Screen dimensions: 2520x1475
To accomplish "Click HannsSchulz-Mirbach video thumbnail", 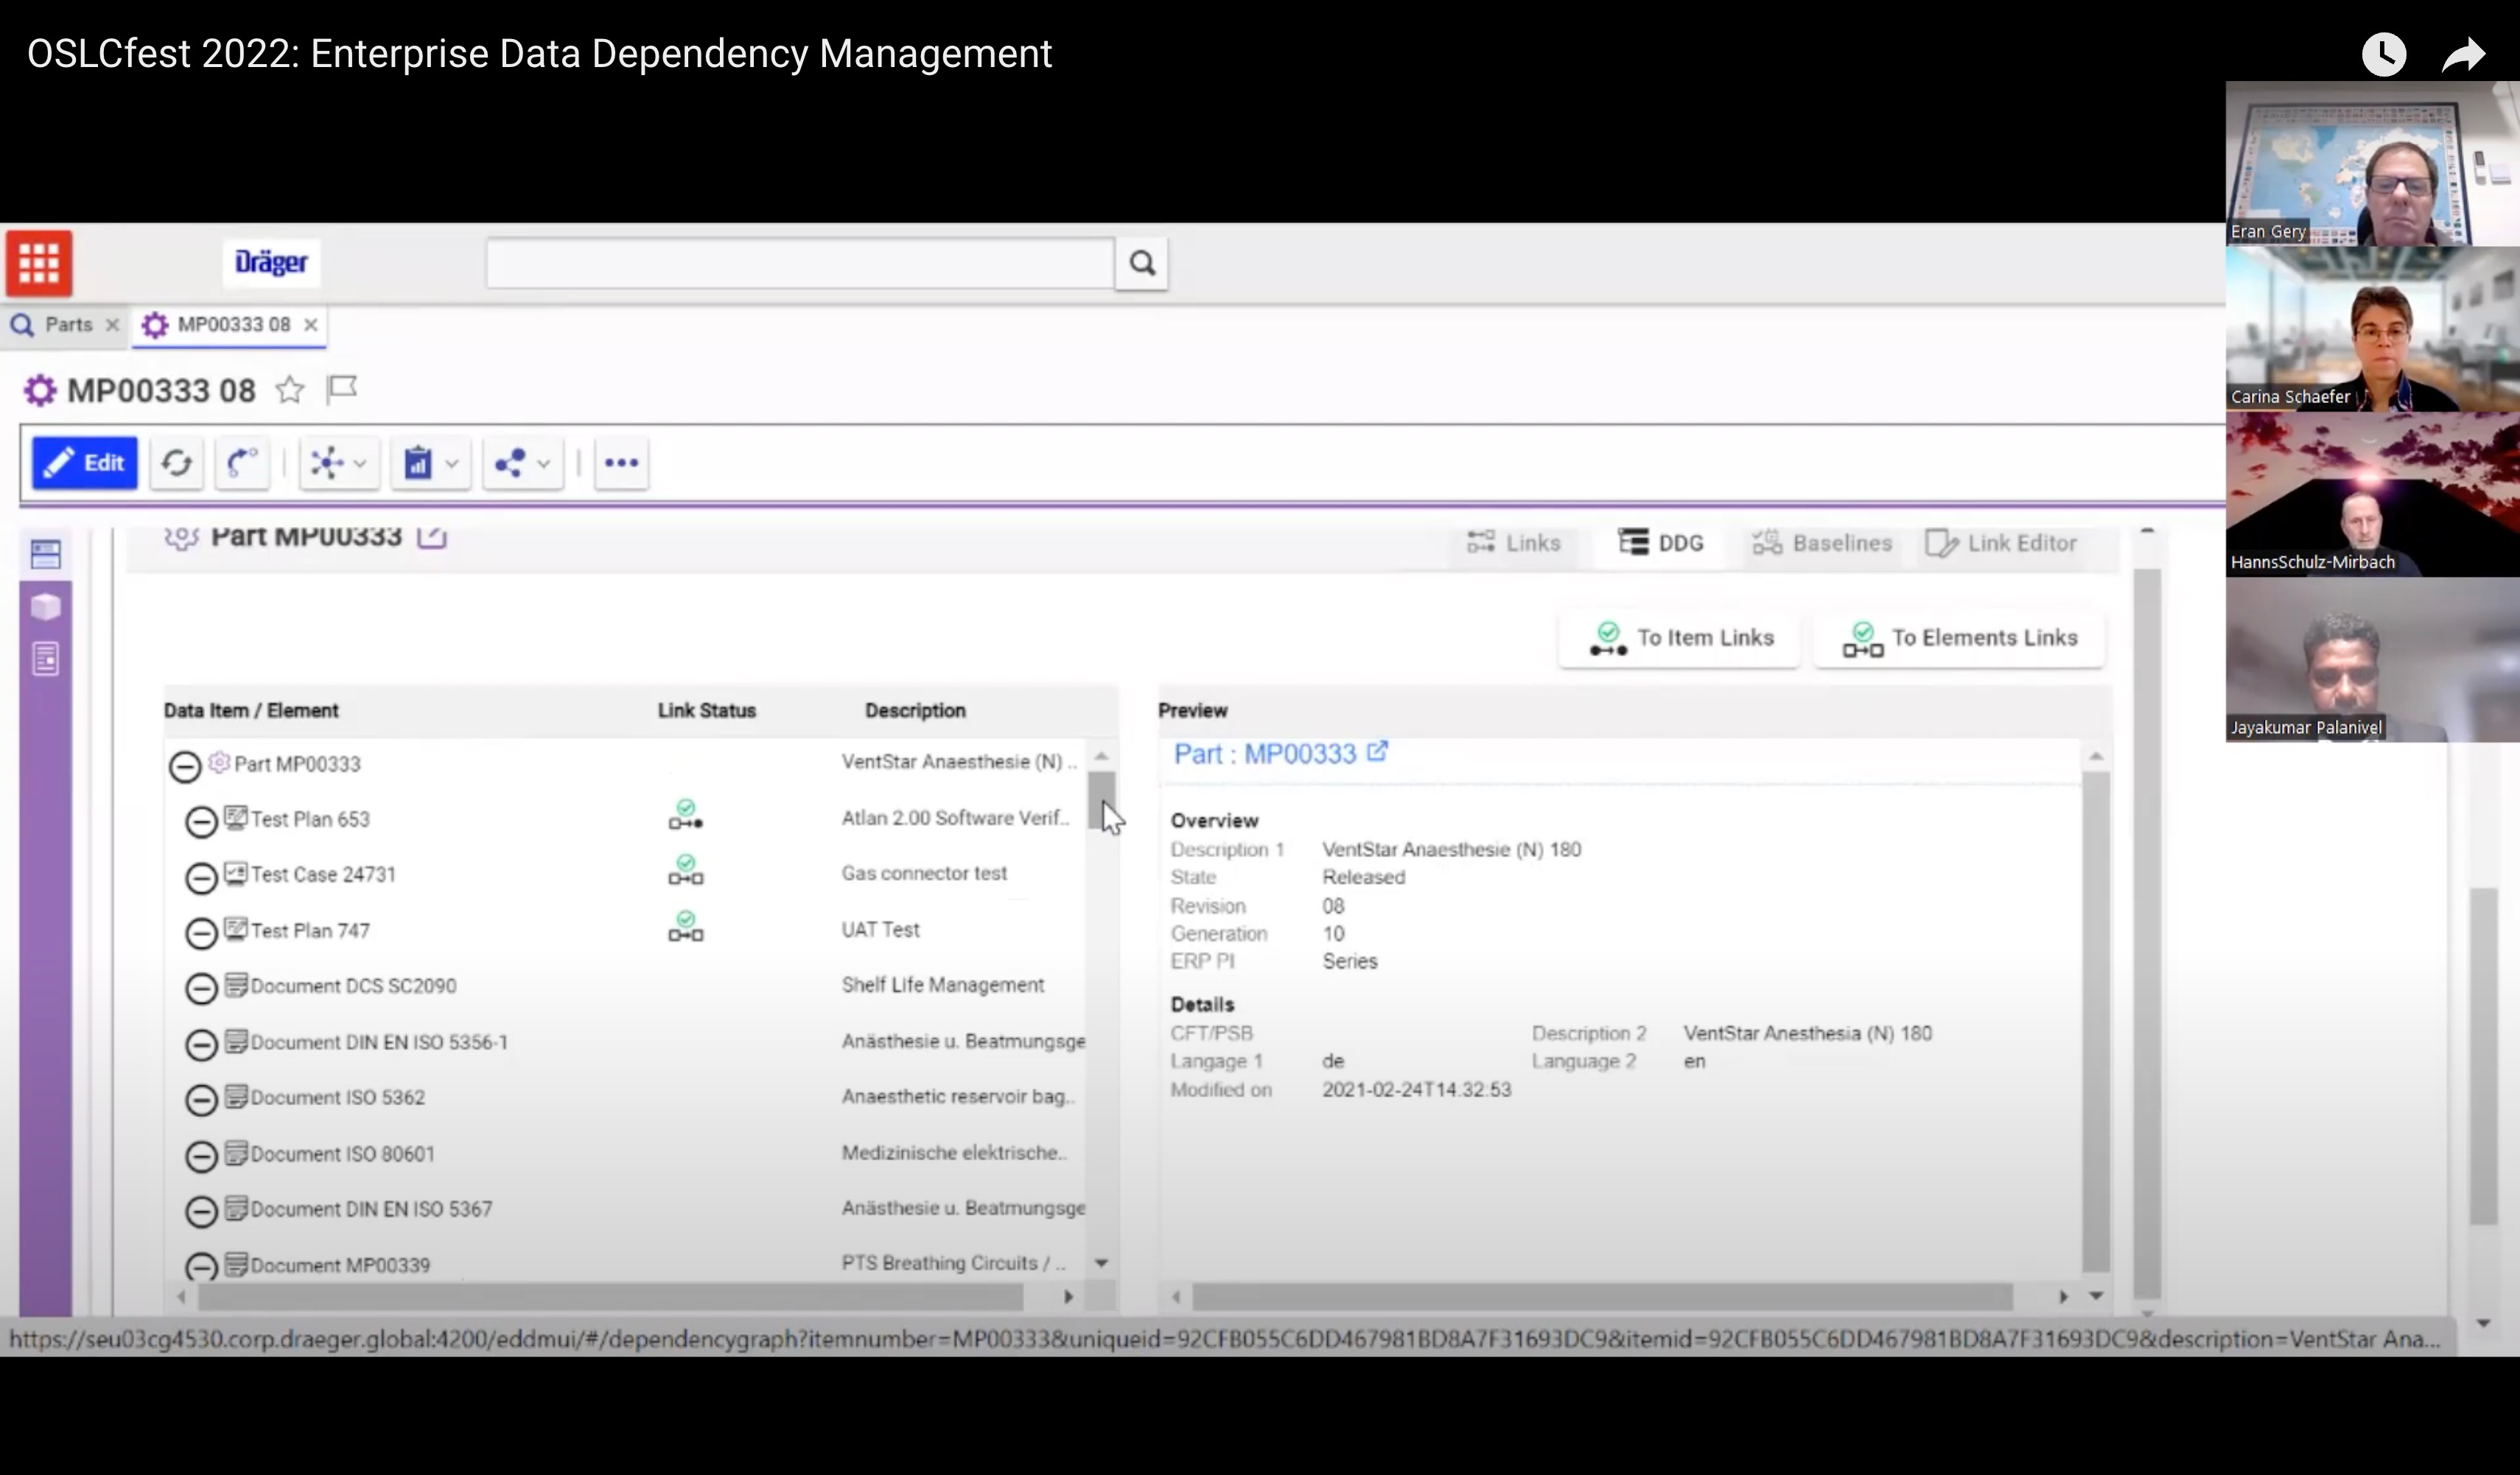I will point(2372,494).
